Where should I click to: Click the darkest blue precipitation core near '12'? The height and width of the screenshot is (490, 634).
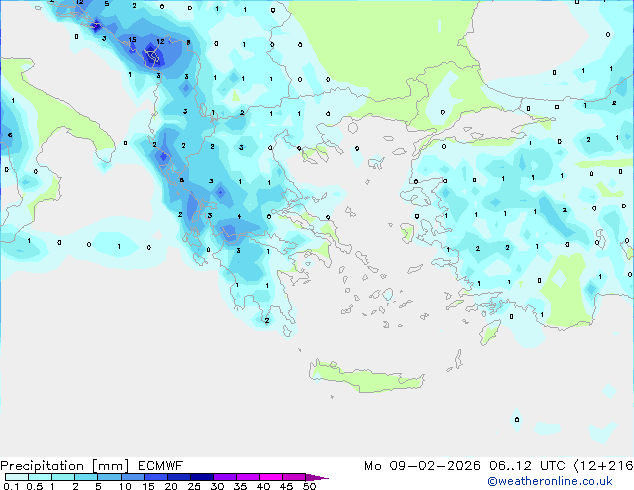coord(153,57)
